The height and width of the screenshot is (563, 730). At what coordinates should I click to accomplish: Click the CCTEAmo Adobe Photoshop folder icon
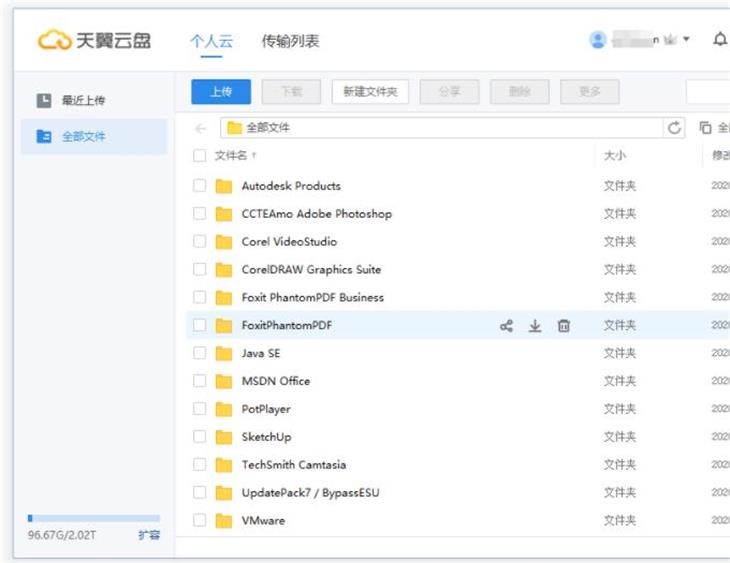(224, 214)
